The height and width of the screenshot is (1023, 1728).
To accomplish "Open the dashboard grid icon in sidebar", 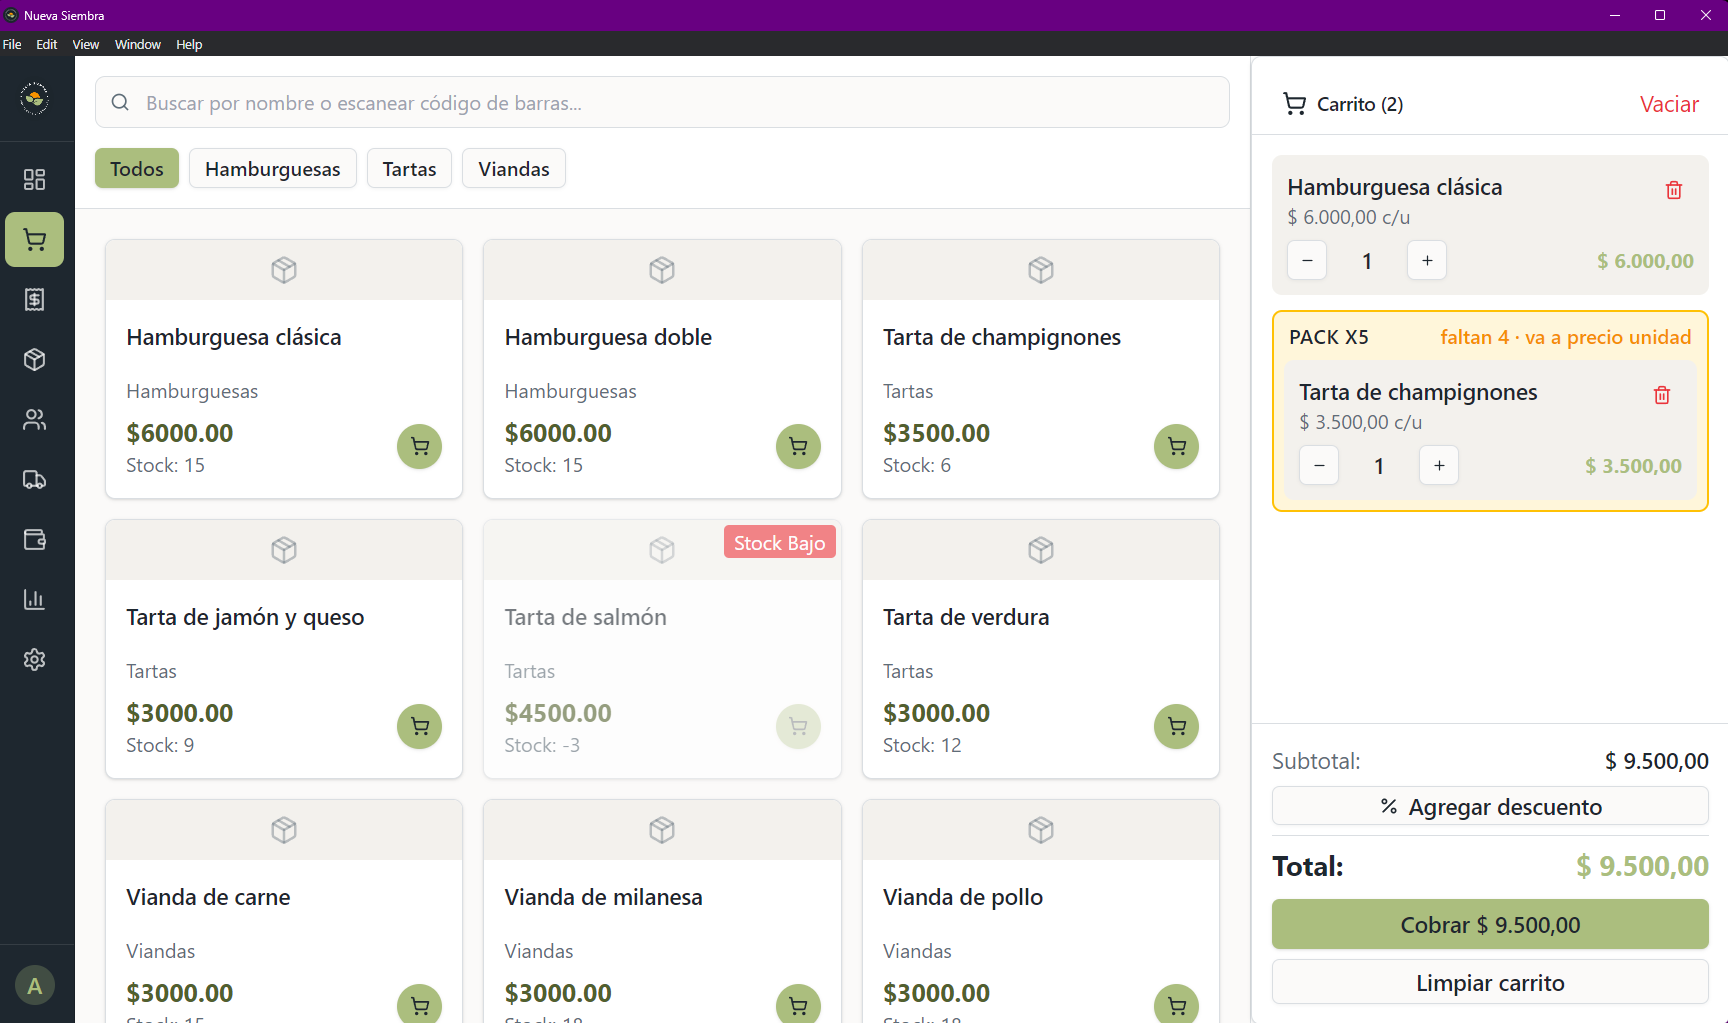I will [x=35, y=180].
